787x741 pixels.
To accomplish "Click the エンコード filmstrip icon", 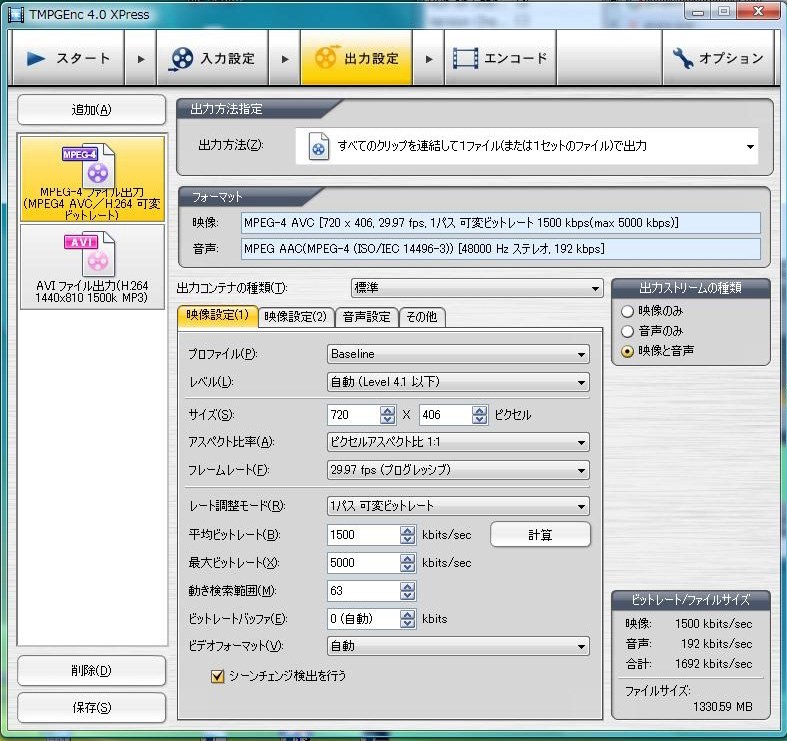I will pos(465,58).
